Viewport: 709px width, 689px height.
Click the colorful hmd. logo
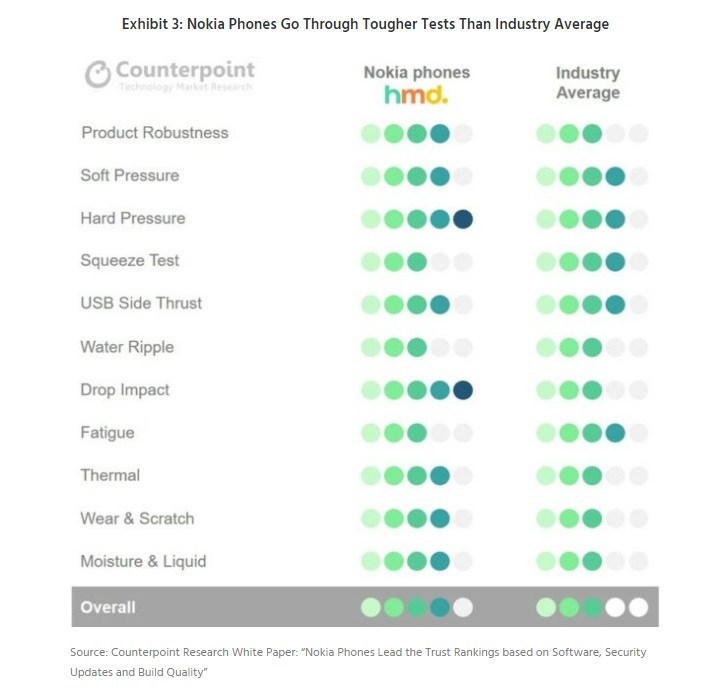point(416,95)
